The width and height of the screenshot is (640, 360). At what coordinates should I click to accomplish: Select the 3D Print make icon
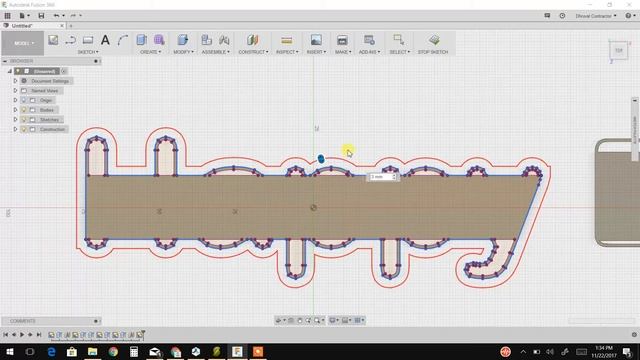(x=342, y=40)
